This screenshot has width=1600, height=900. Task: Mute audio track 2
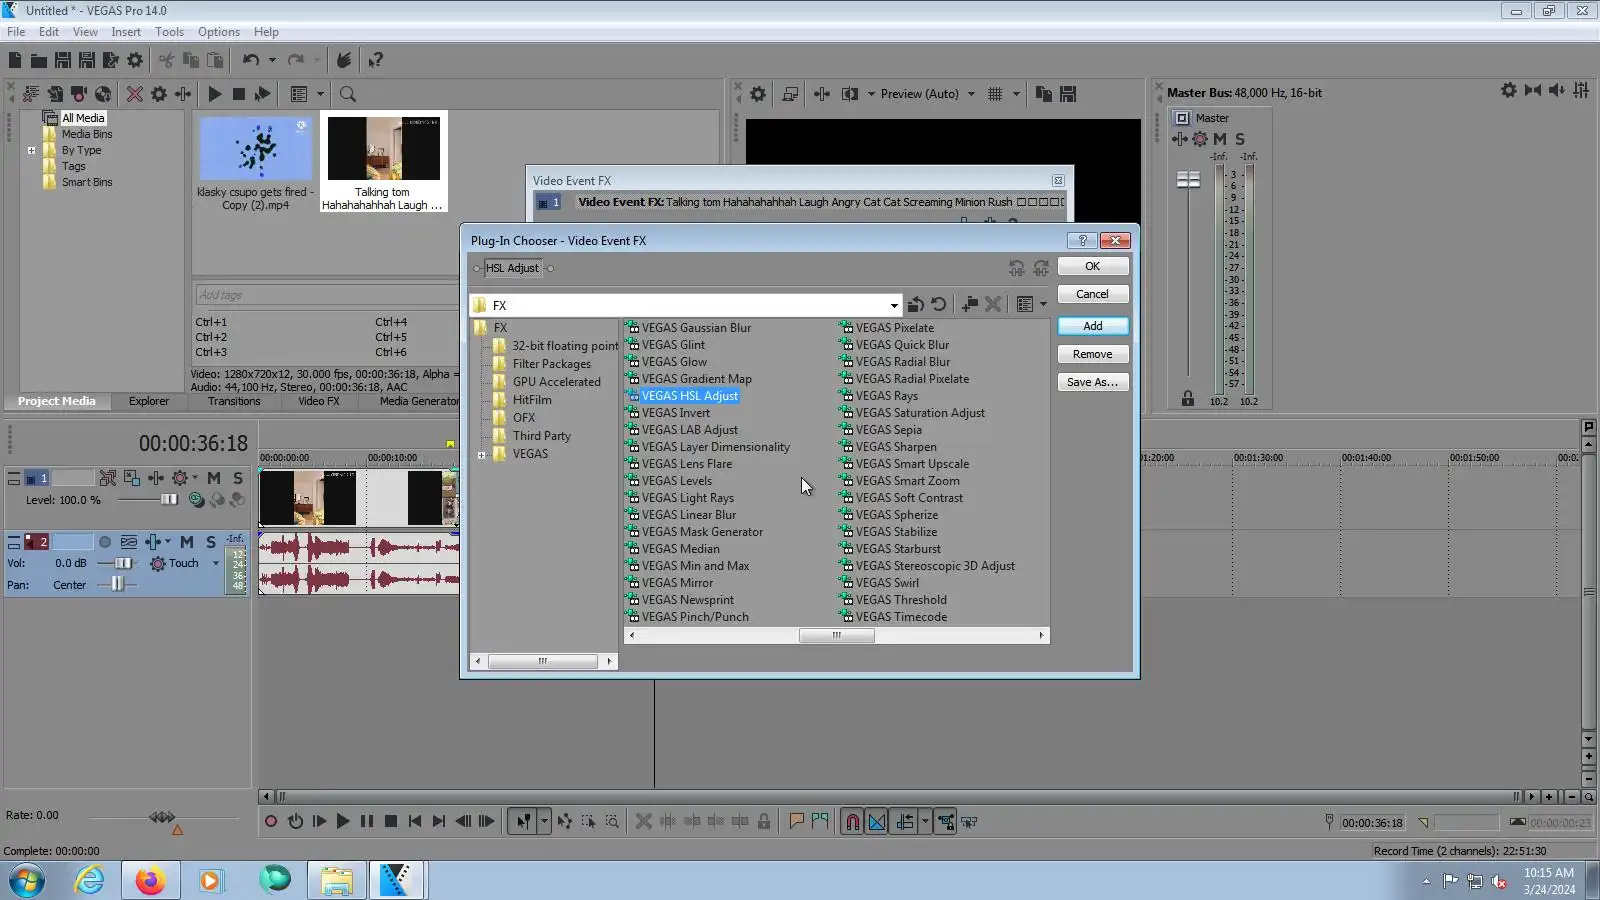pos(187,542)
